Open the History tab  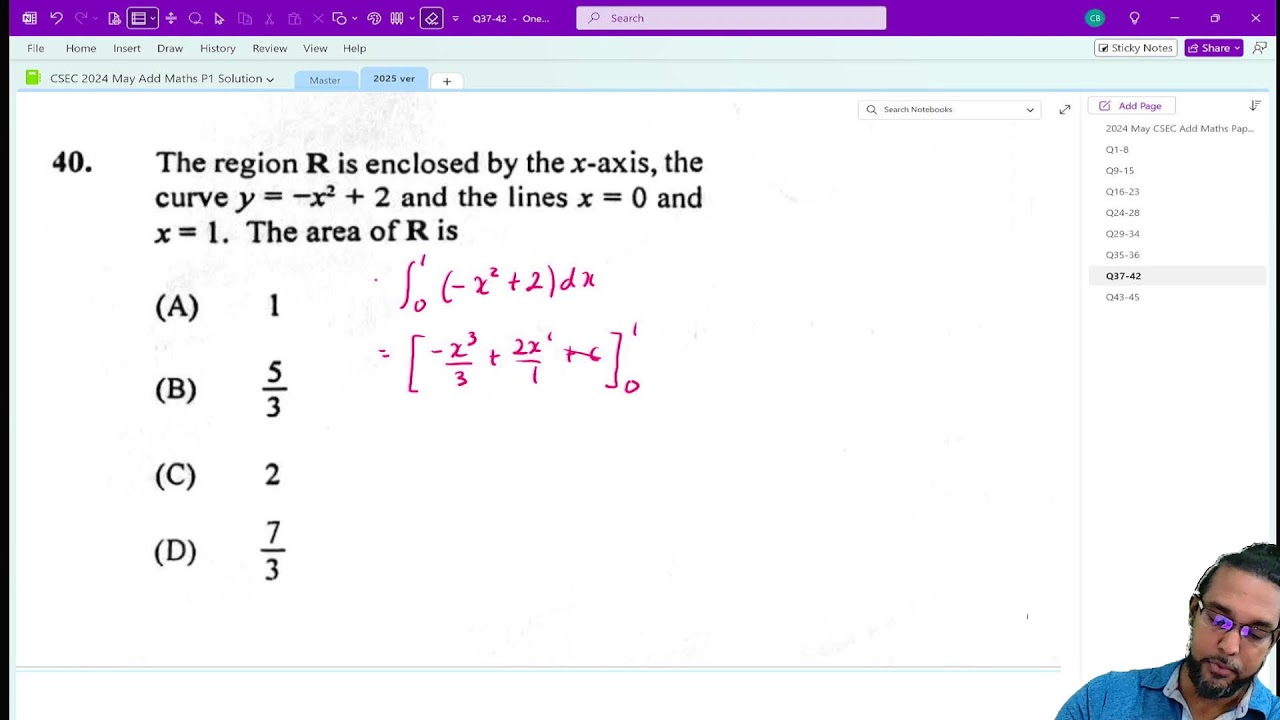pos(218,48)
